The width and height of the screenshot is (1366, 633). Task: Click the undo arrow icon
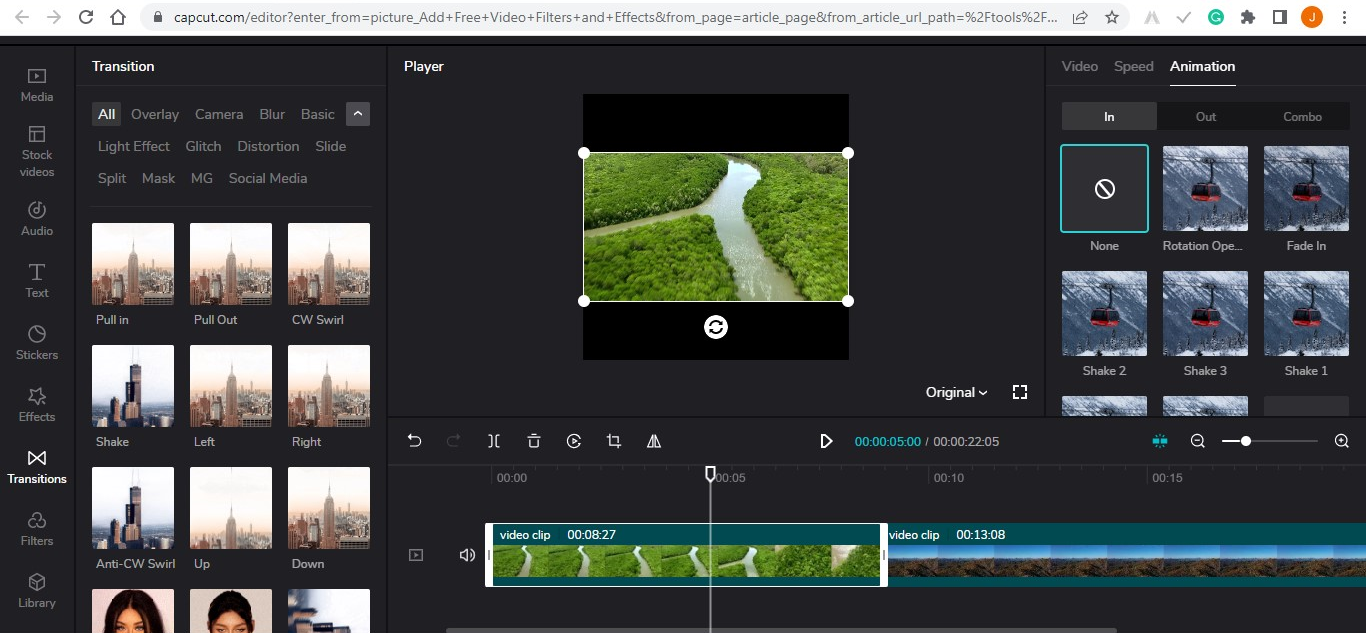[x=415, y=441]
